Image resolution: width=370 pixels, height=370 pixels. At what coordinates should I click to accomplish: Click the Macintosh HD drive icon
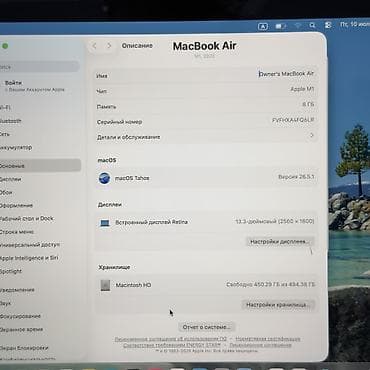click(x=105, y=285)
